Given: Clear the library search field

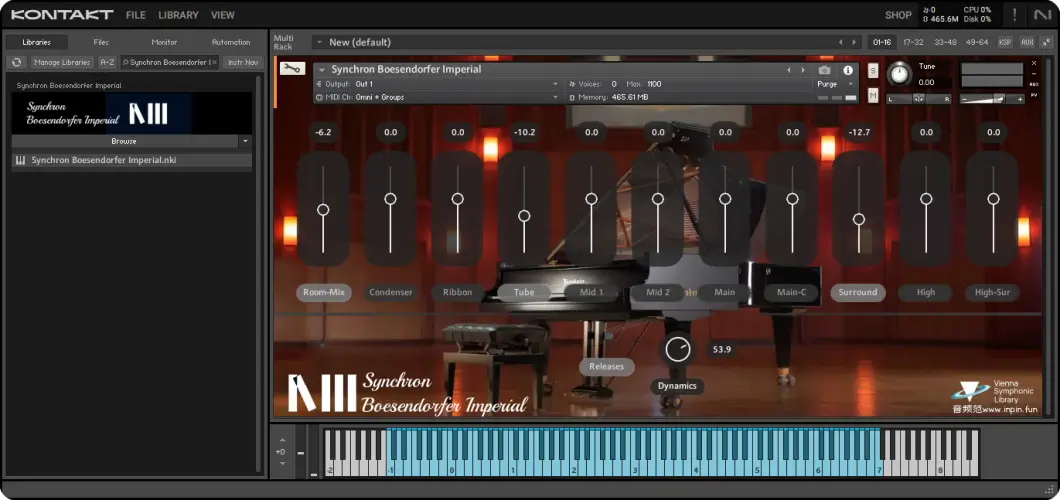Looking at the screenshot, I should 214,62.
